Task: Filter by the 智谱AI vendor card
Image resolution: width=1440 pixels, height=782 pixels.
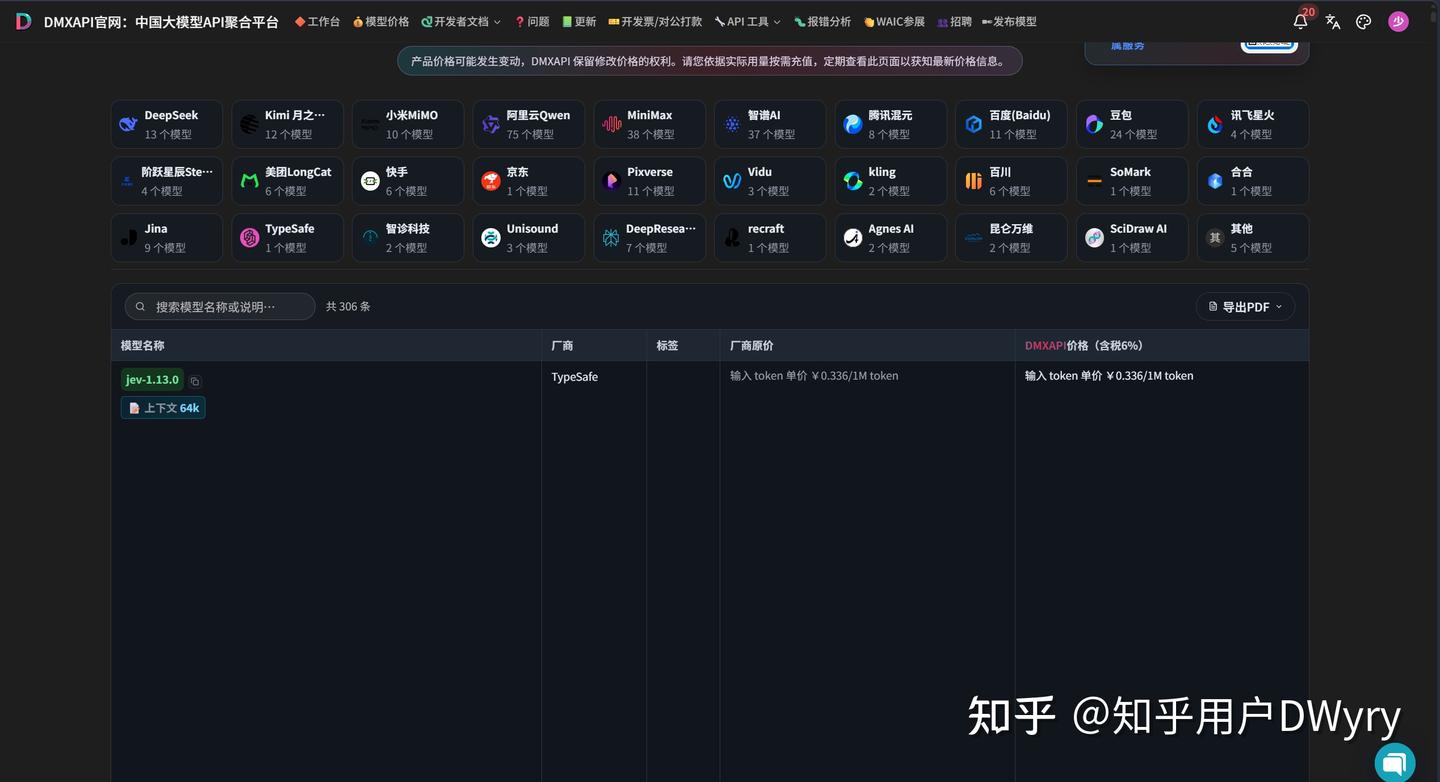Action: point(770,124)
